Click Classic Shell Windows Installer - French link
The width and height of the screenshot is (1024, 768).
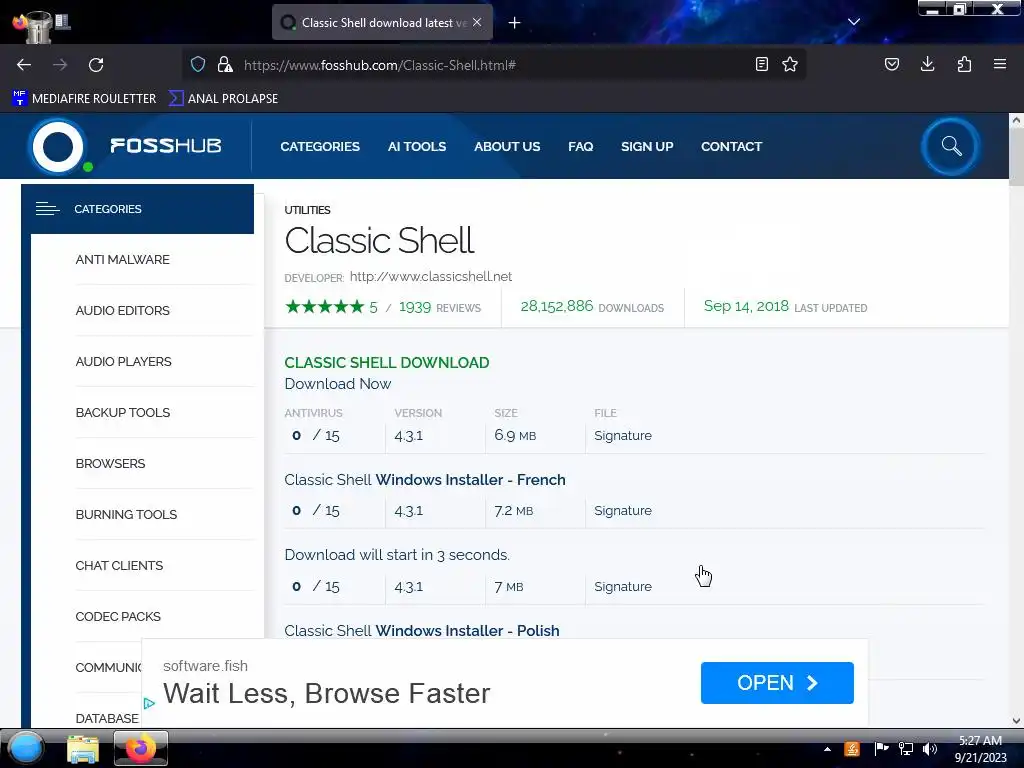pos(424,479)
